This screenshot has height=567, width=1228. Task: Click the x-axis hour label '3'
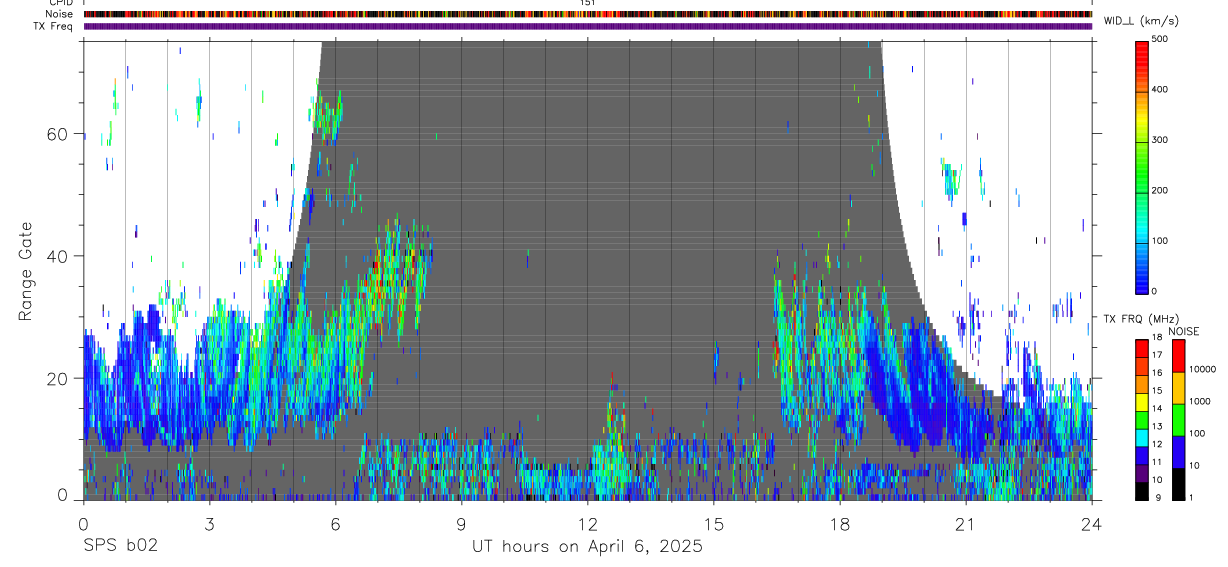click(209, 524)
